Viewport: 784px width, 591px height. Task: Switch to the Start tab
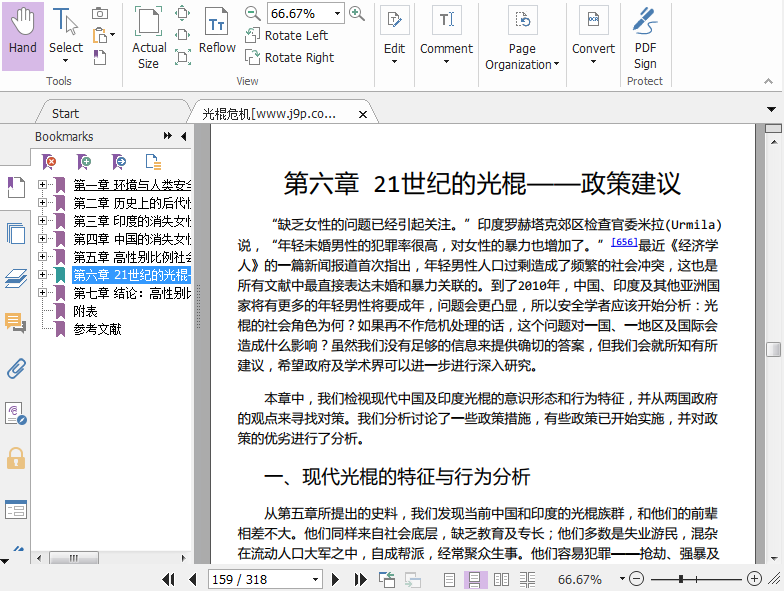66,113
